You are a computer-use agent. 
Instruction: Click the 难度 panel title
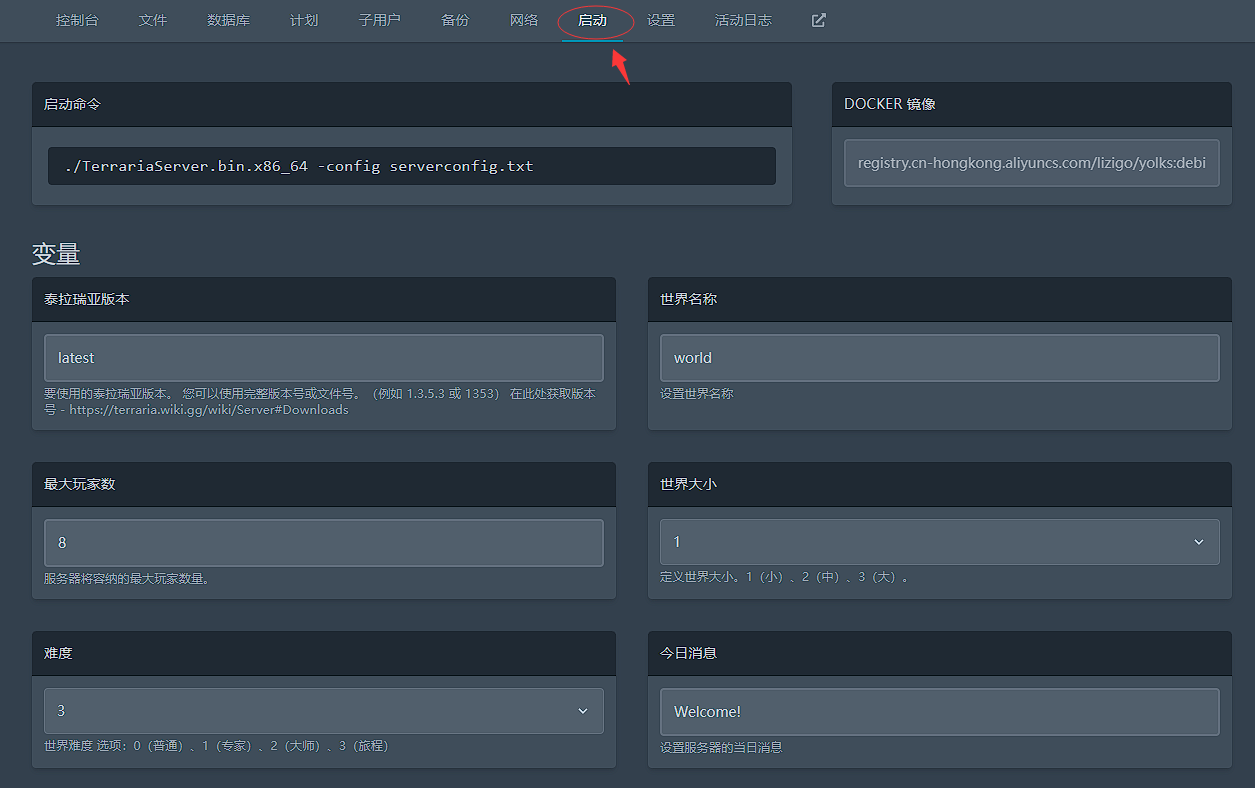[x=58, y=653]
